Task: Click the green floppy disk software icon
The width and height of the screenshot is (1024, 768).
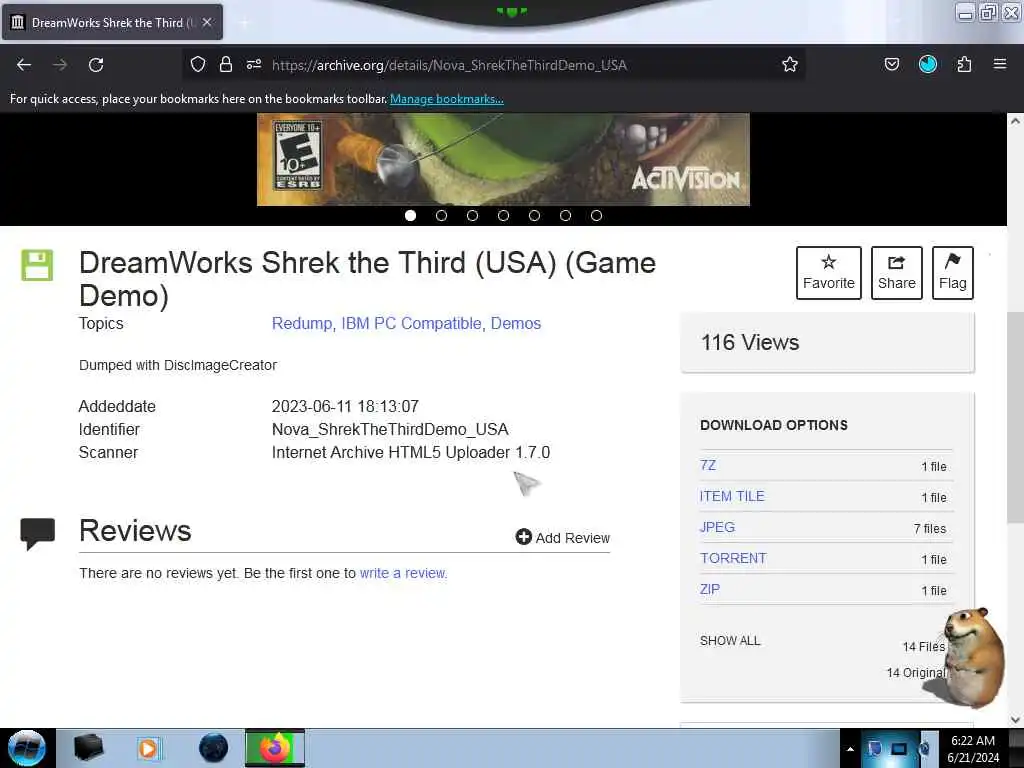Action: point(37,265)
